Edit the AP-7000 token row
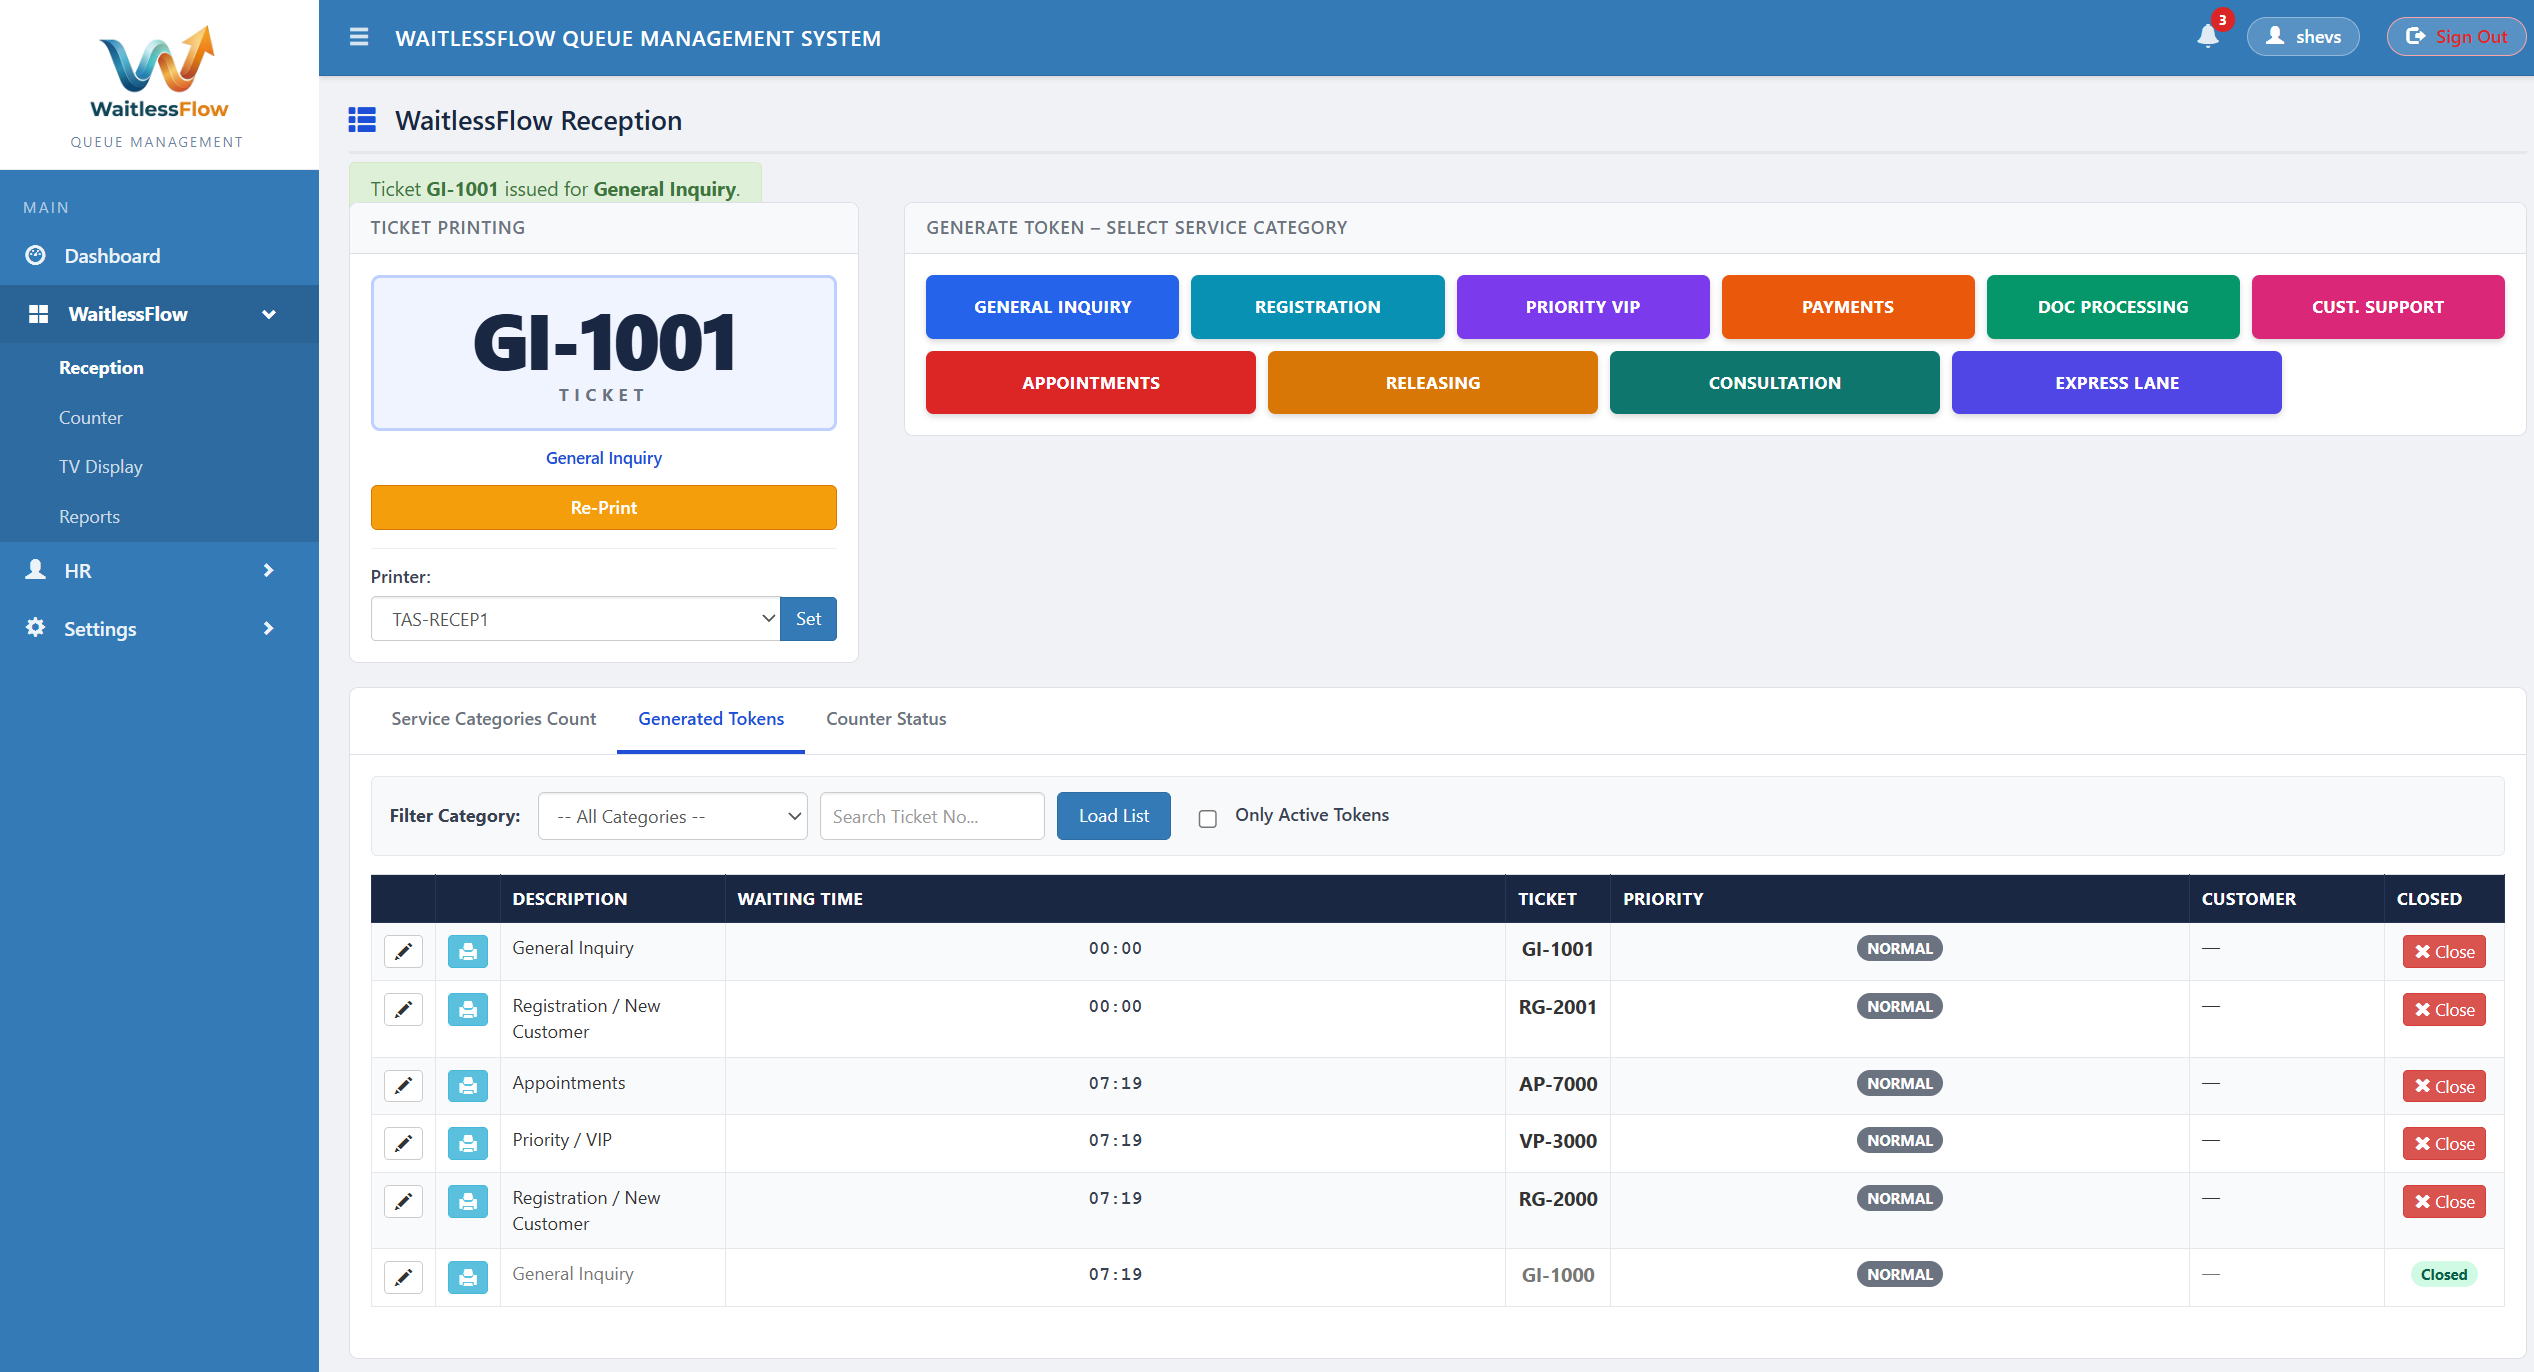The width and height of the screenshot is (2534, 1372). 403,1086
